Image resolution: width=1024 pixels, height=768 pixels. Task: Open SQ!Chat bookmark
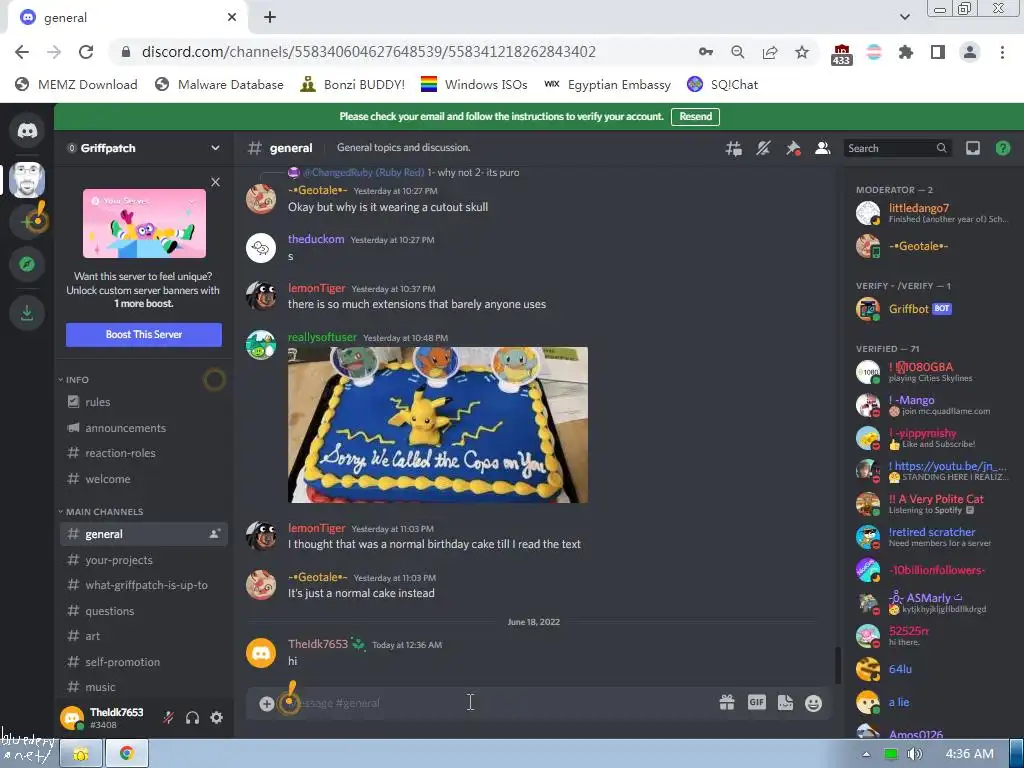pos(723,84)
